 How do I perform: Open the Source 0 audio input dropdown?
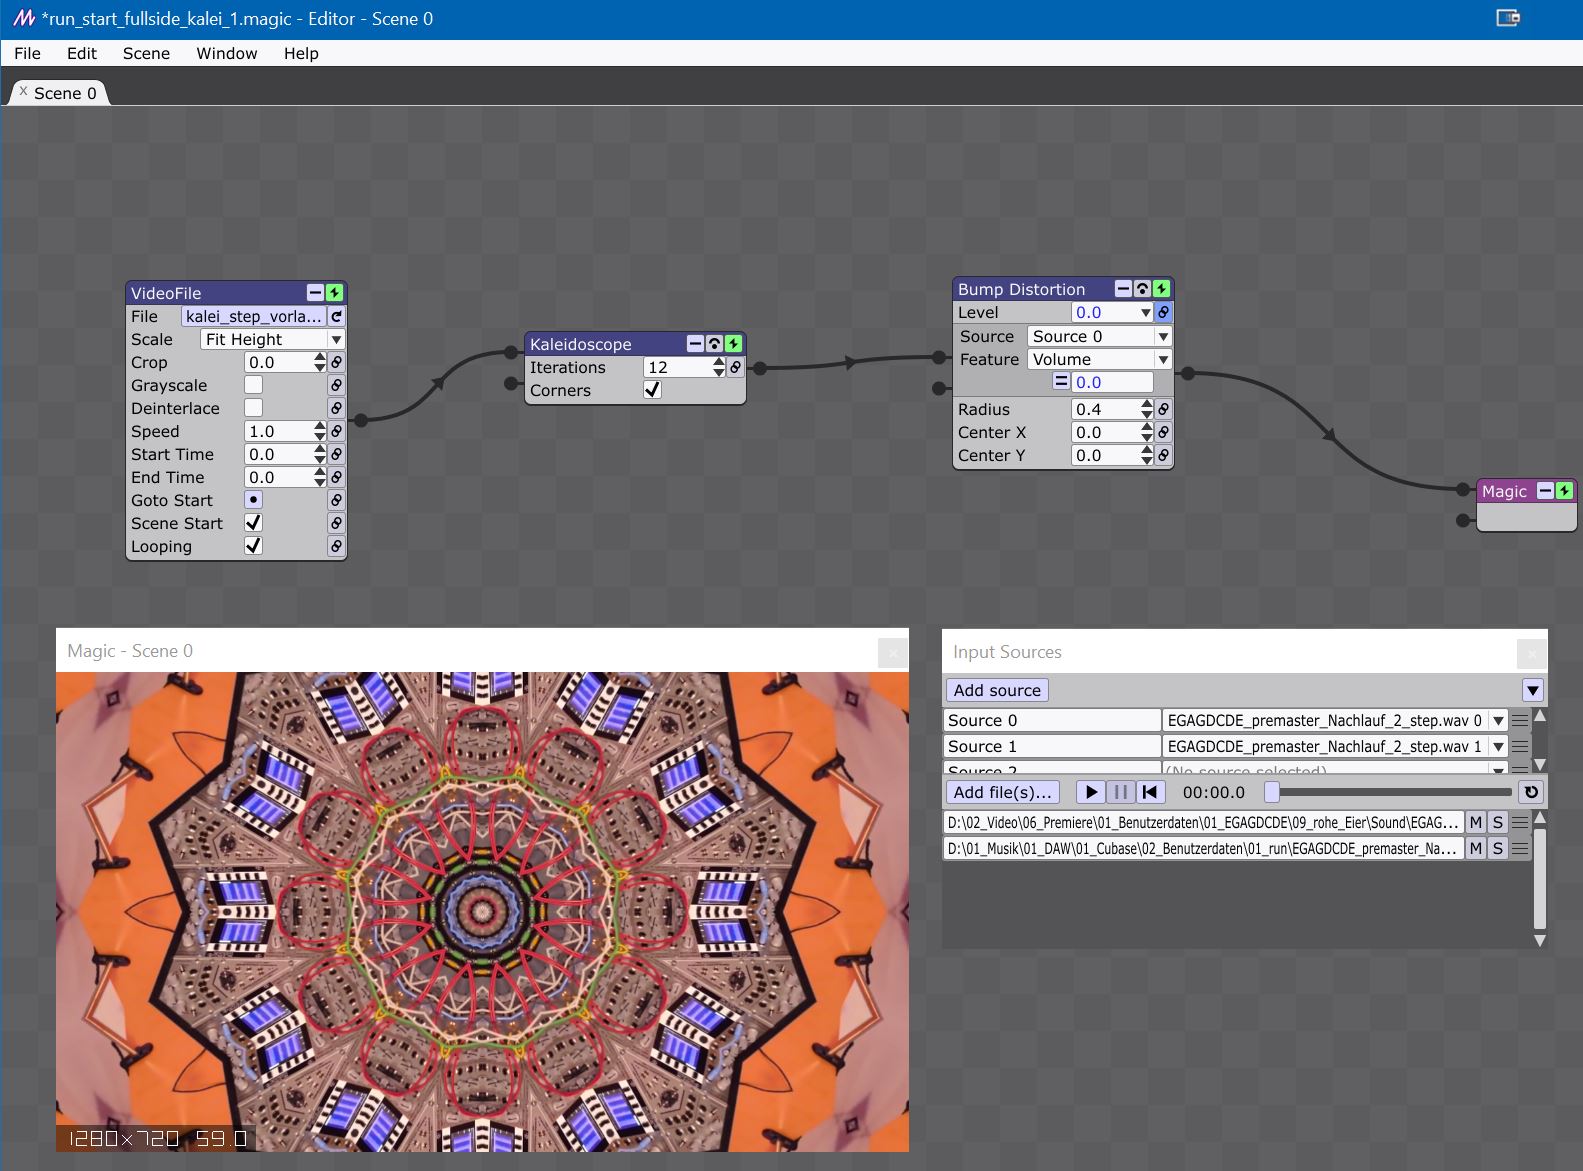pos(1335,720)
